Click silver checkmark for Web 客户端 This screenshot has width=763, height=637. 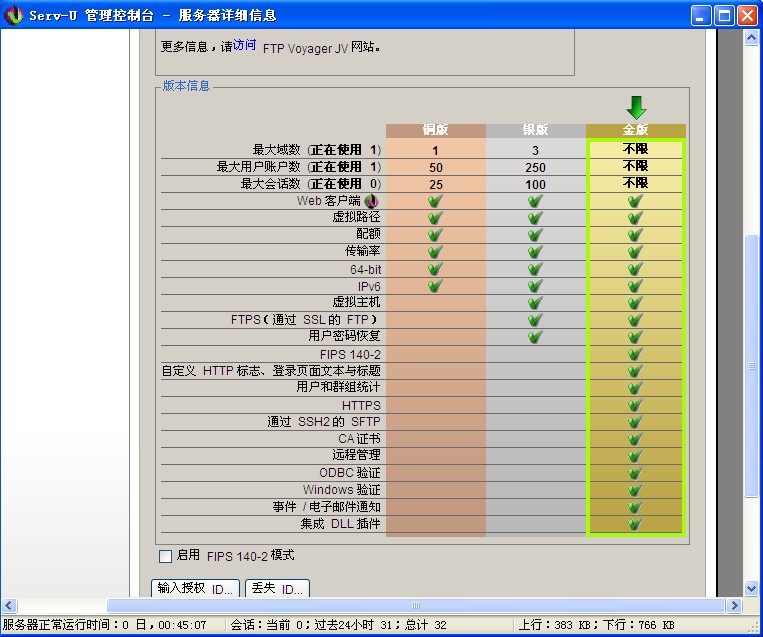pos(535,201)
